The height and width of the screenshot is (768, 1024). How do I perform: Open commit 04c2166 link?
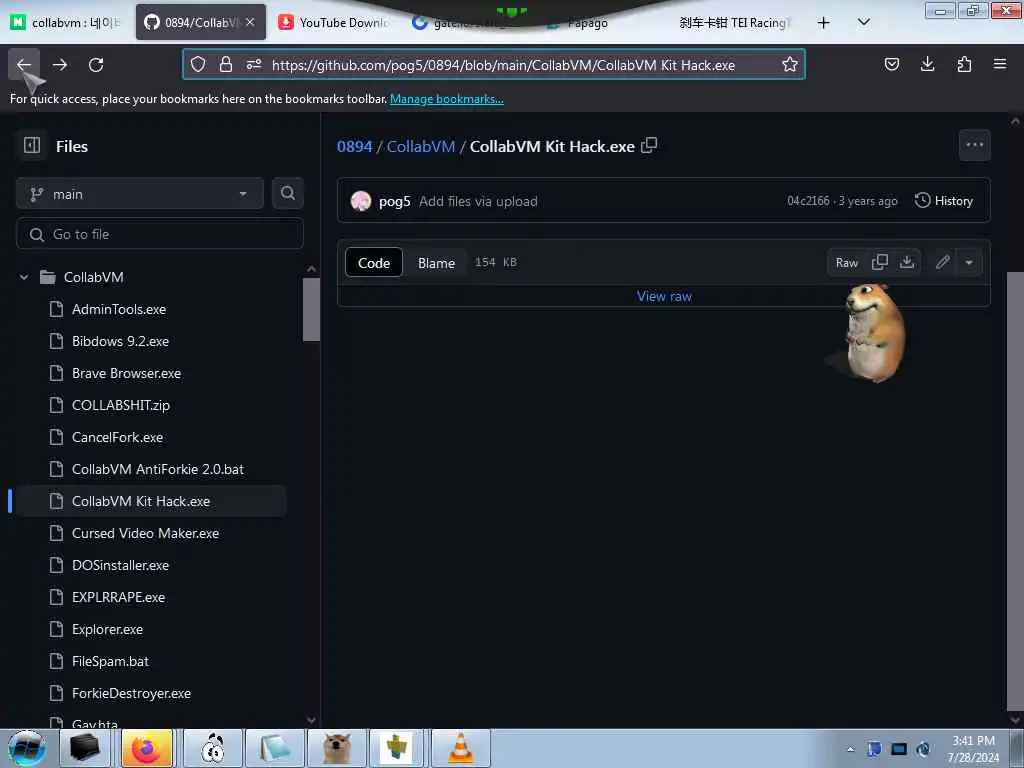click(x=808, y=200)
